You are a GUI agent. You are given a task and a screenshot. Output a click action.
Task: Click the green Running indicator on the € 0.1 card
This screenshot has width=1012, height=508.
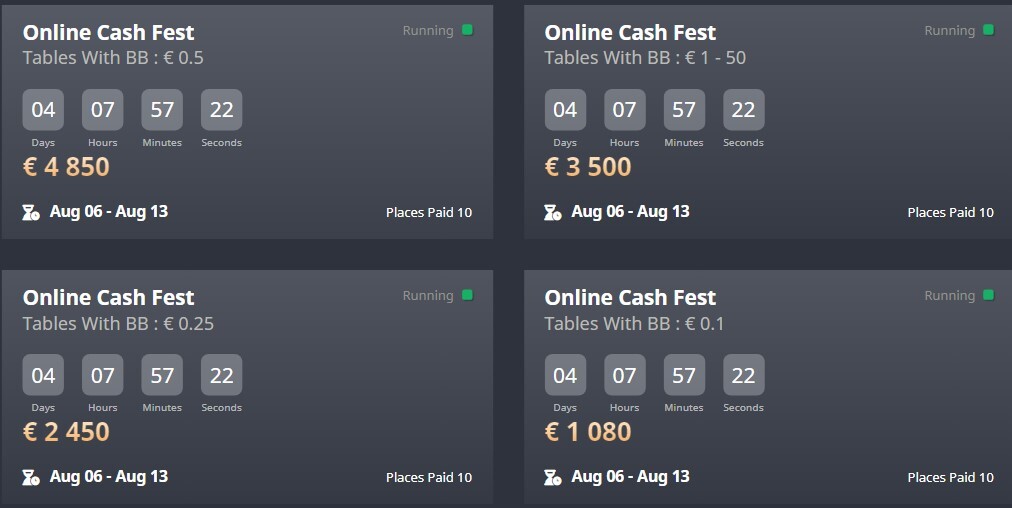pos(989,295)
